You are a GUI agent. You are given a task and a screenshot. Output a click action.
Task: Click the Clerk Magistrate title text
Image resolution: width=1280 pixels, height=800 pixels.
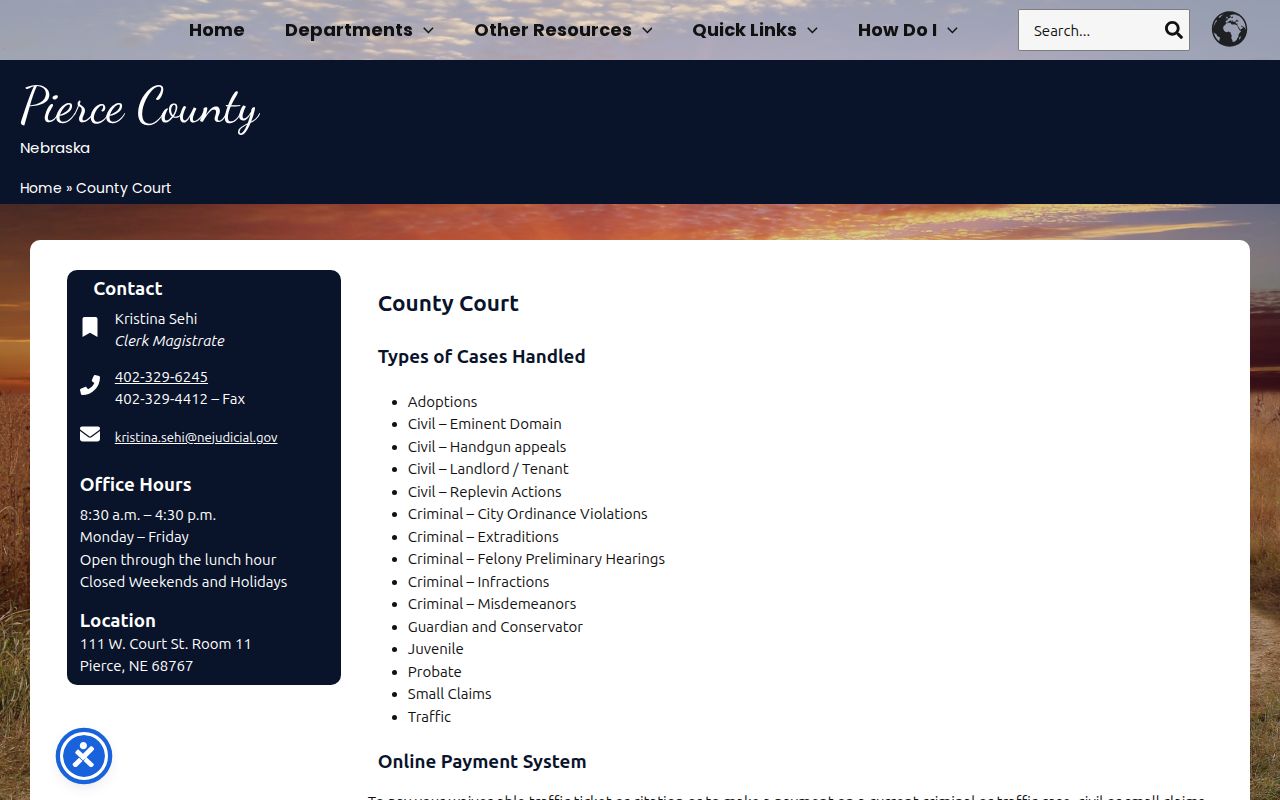click(169, 341)
